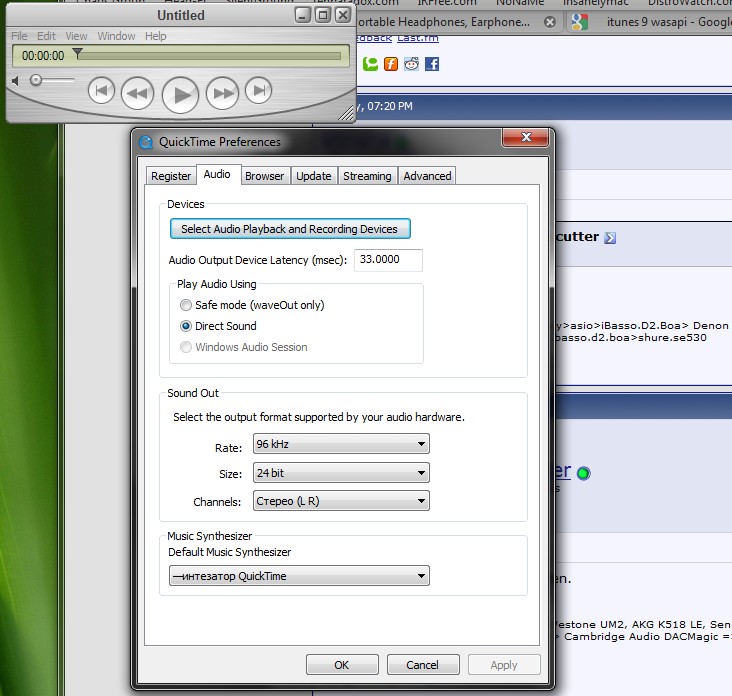Open the Update tab
Screen dimensions: 732x696
[314, 176]
